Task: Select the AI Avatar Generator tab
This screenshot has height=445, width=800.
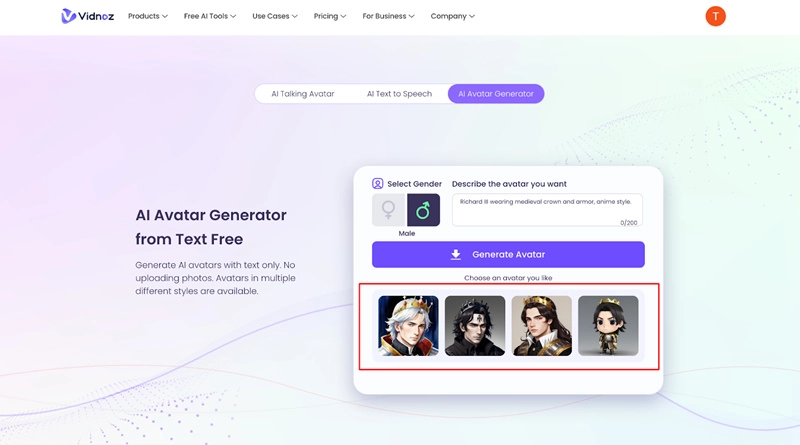Action: (x=496, y=94)
